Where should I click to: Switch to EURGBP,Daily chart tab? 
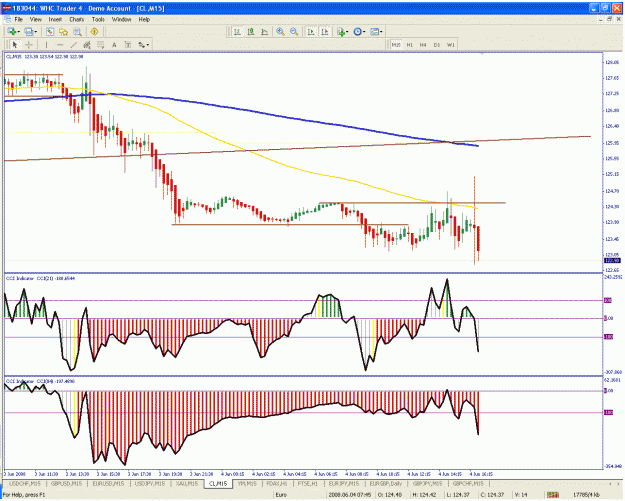385,483
